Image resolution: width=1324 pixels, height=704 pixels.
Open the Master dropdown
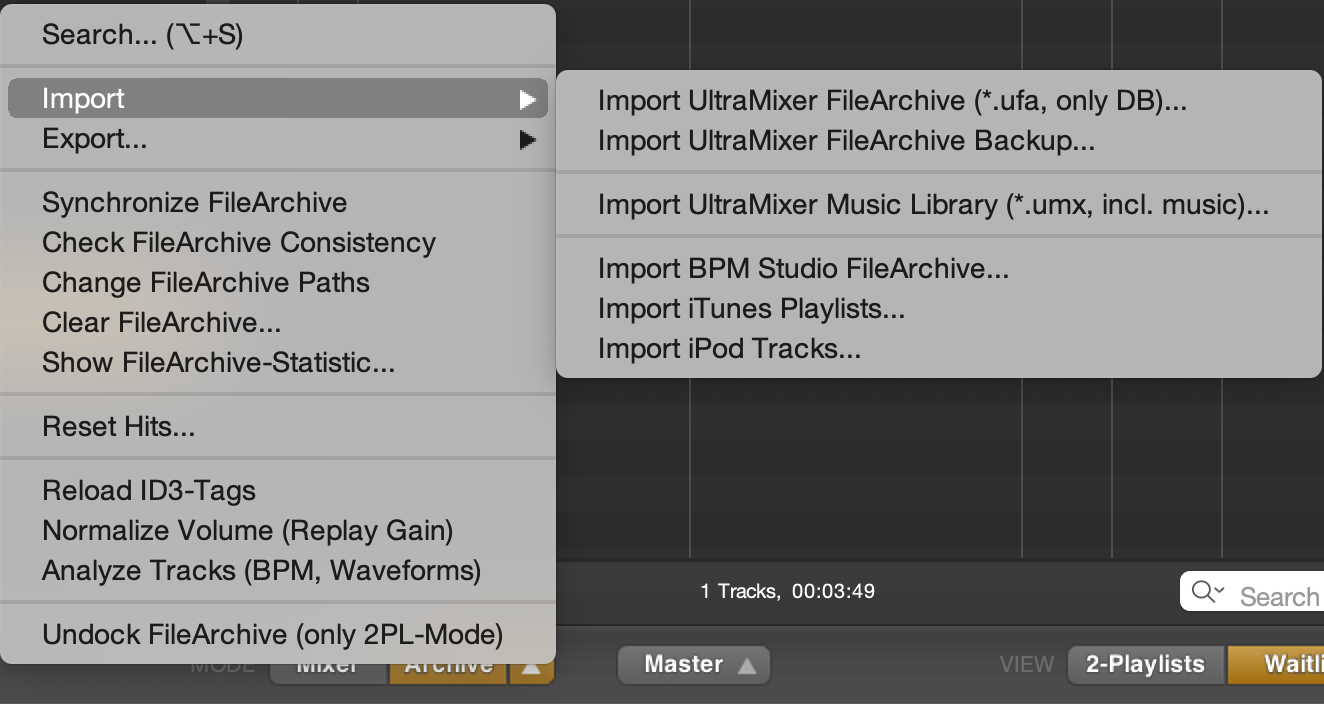[x=694, y=665]
